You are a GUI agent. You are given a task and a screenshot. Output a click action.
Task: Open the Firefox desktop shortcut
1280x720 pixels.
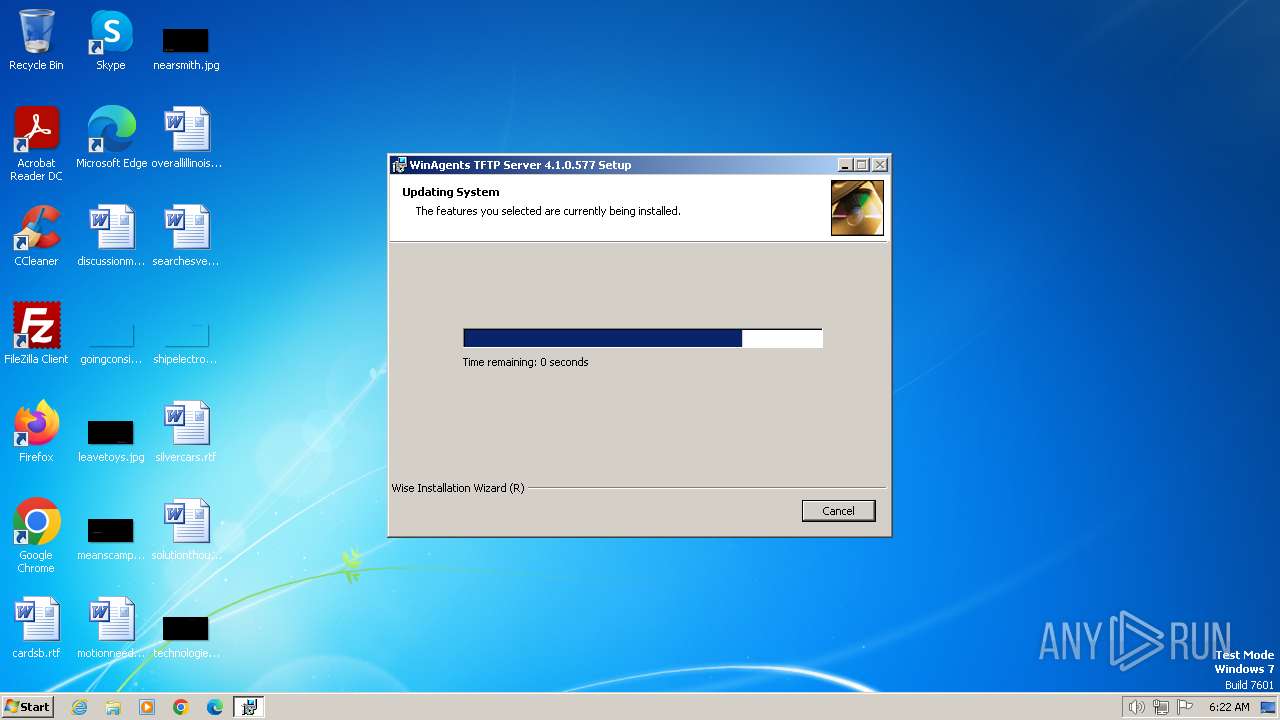36,432
